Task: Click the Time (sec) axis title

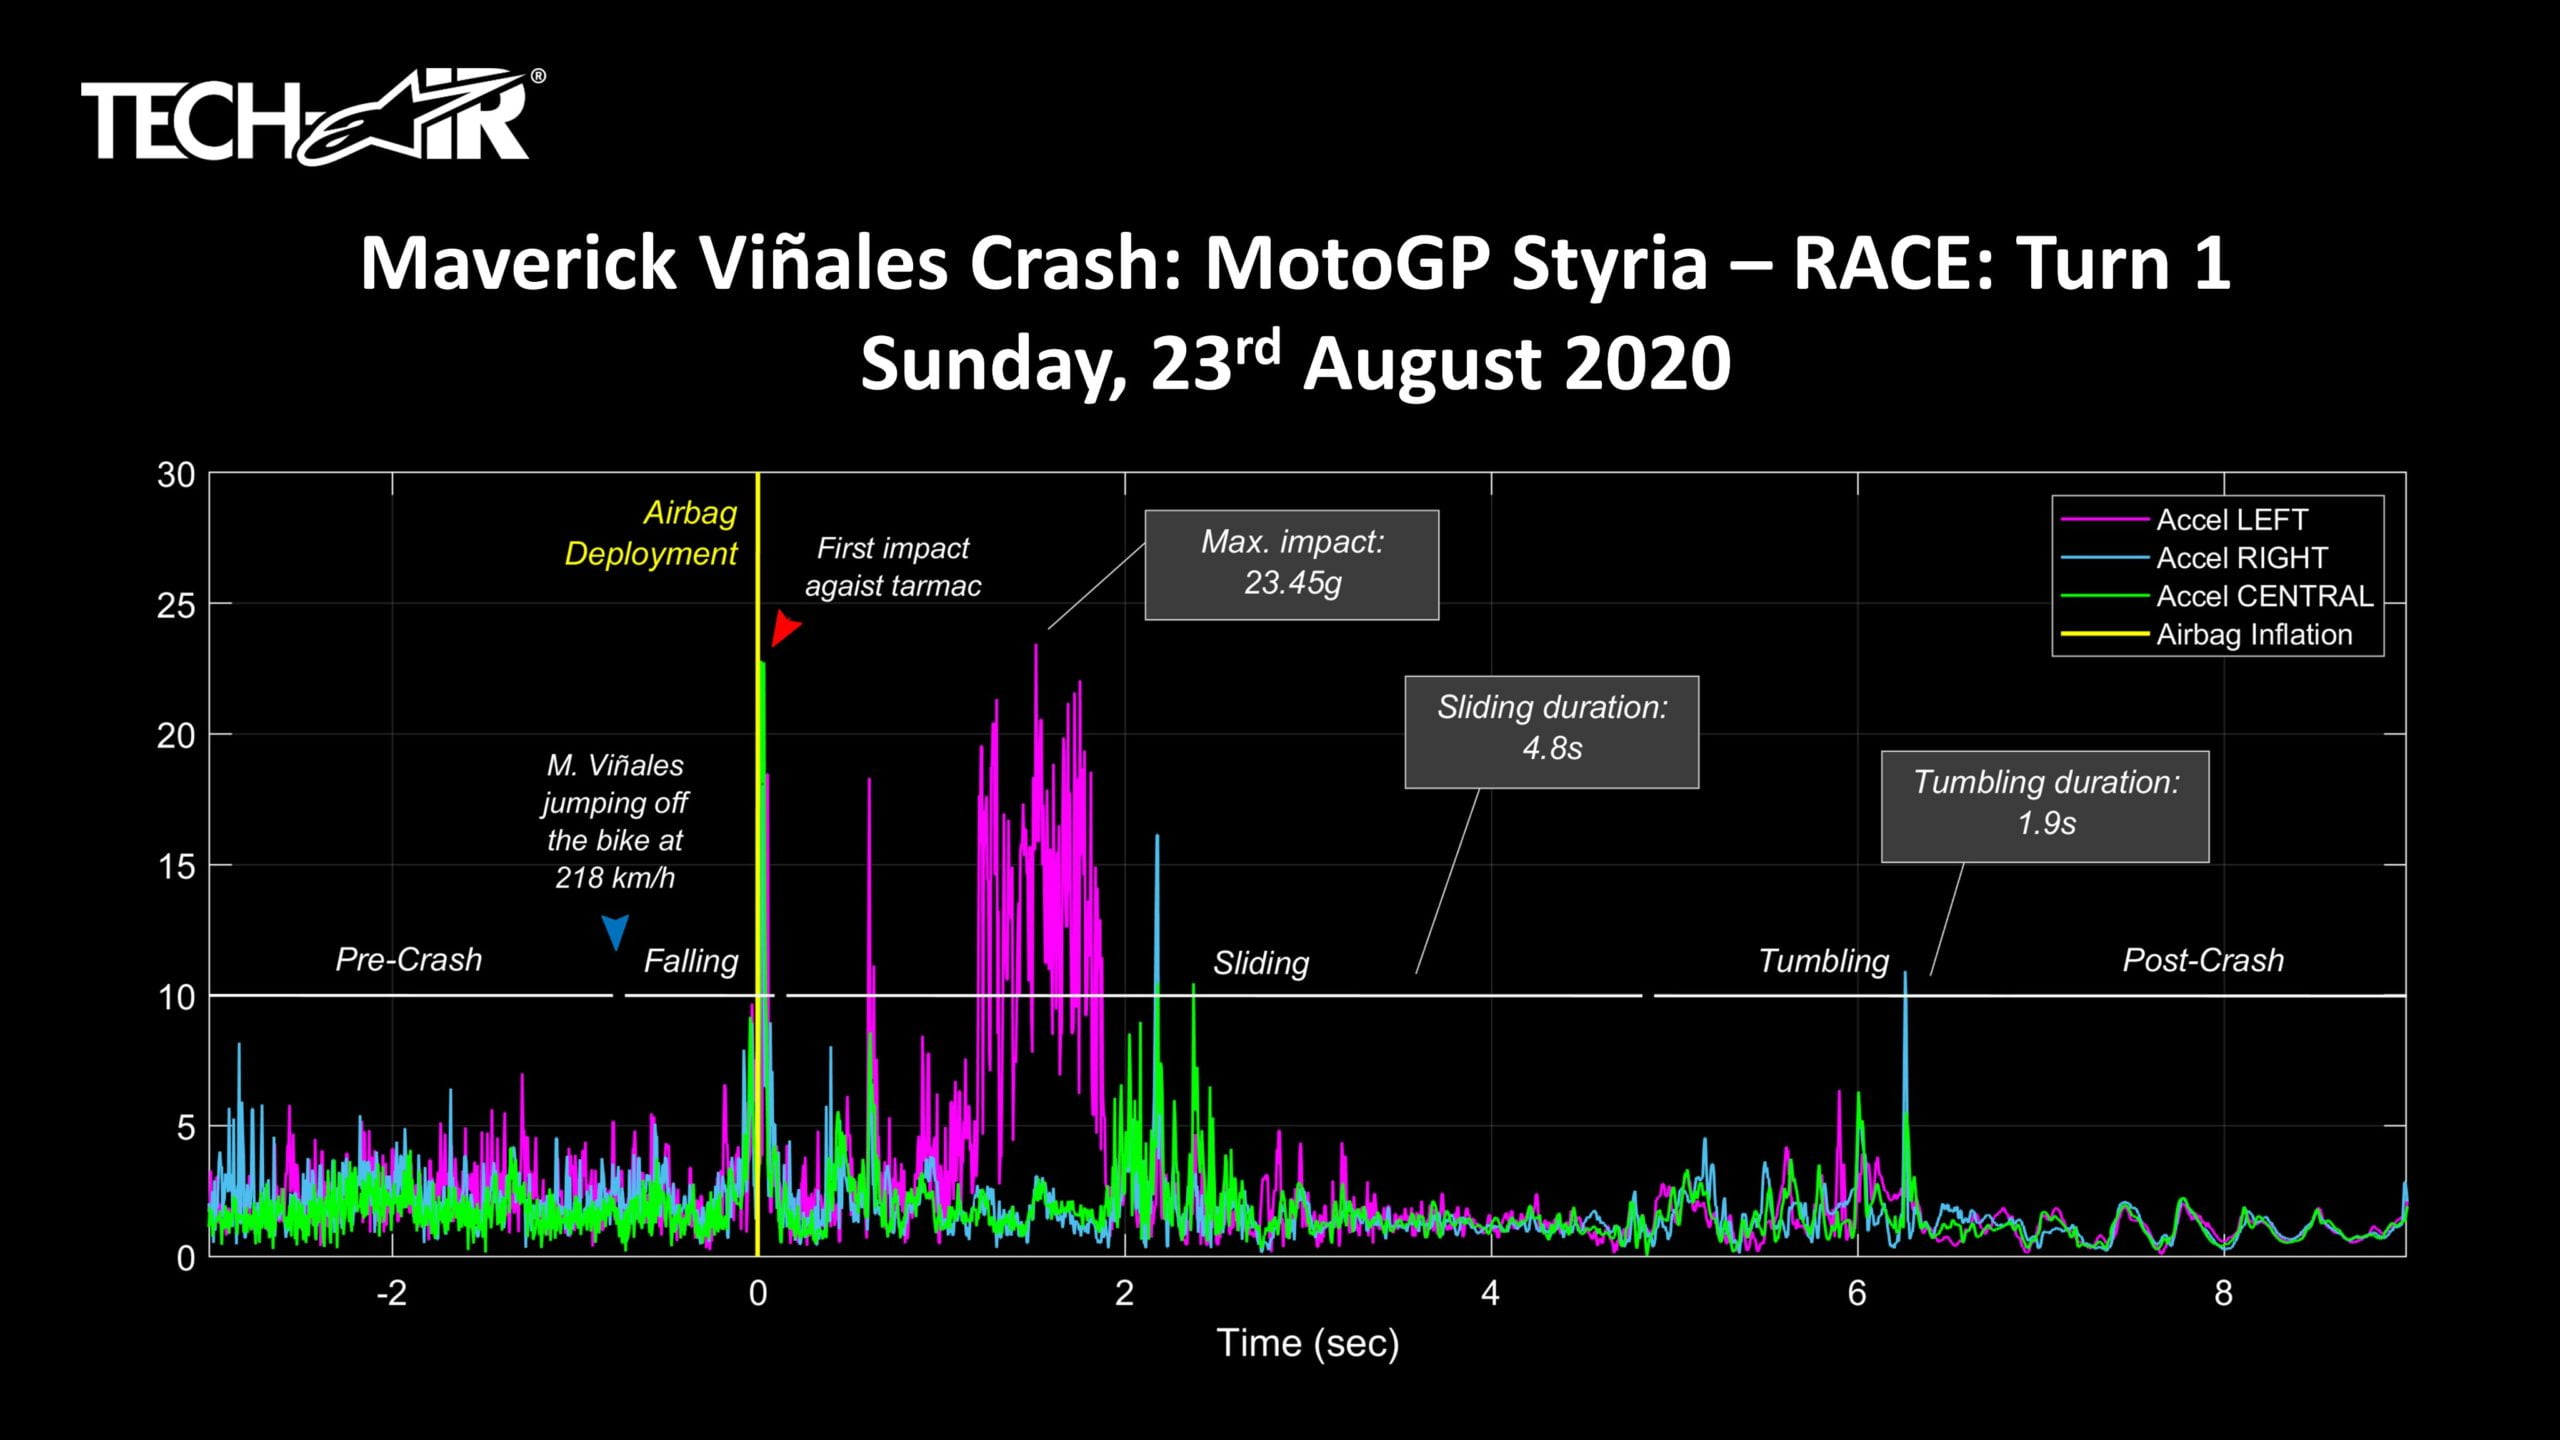Action: click(1307, 1343)
